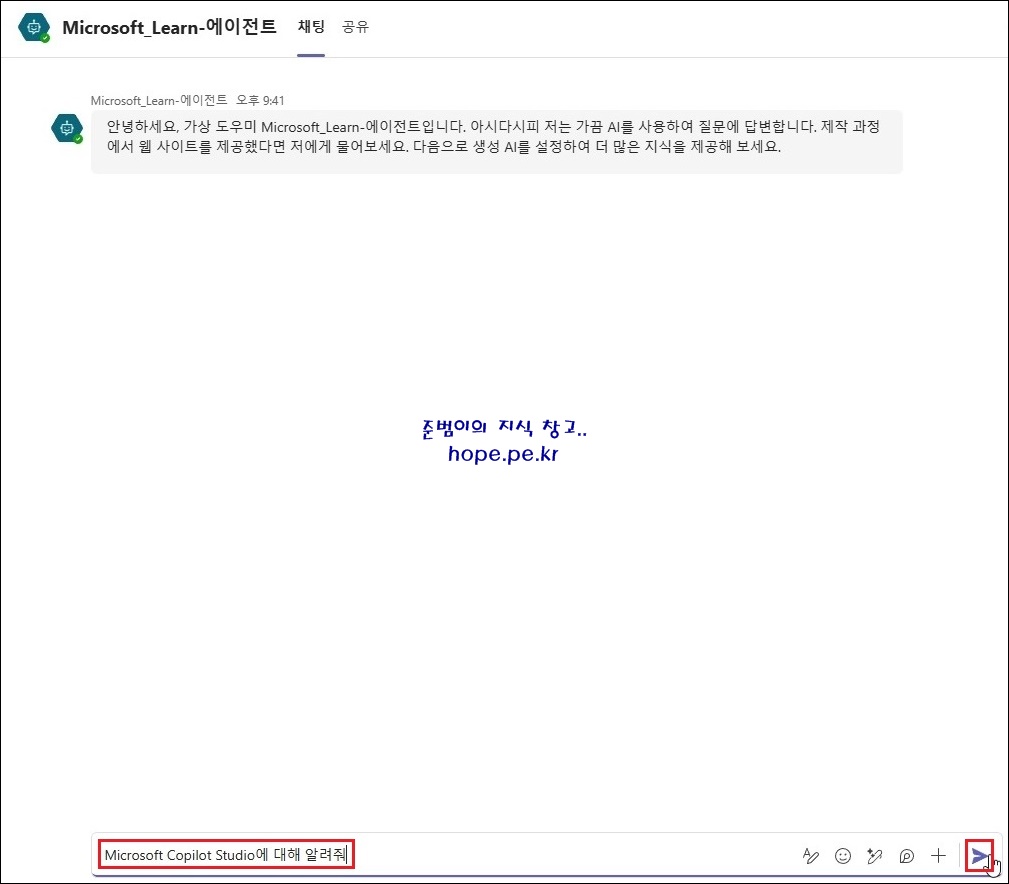Image resolution: width=1009 pixels, height=884 pixels.
Task: Click the Microsoft_Learn-에이전트 title
Action: point(169,27)
